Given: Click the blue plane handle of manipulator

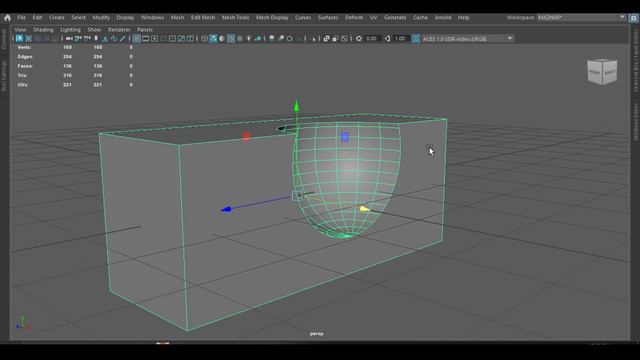Looking at the screenshot, I should tap(344, 137).
